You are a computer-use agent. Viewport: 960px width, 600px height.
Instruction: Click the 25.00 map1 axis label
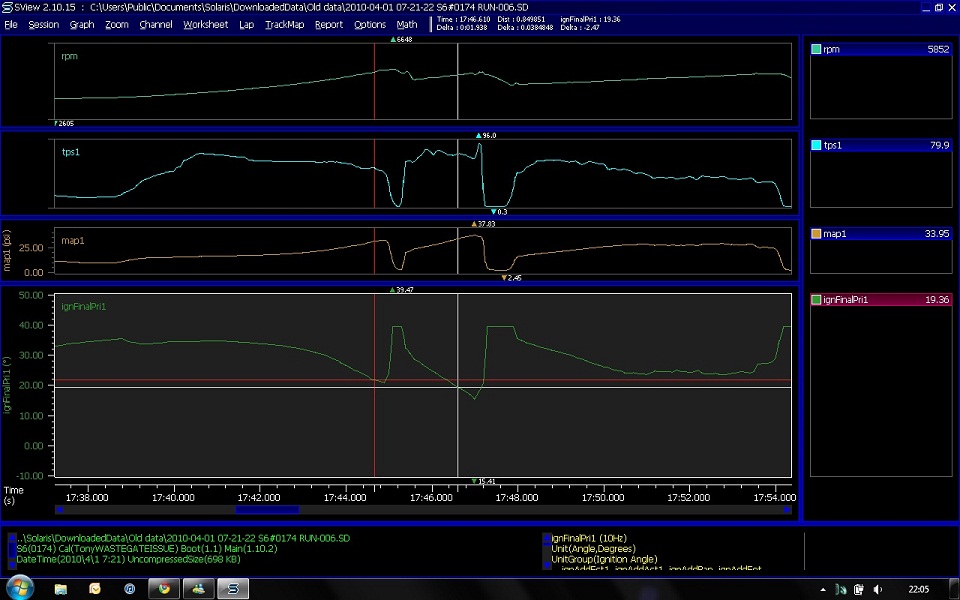click(32, 248)
